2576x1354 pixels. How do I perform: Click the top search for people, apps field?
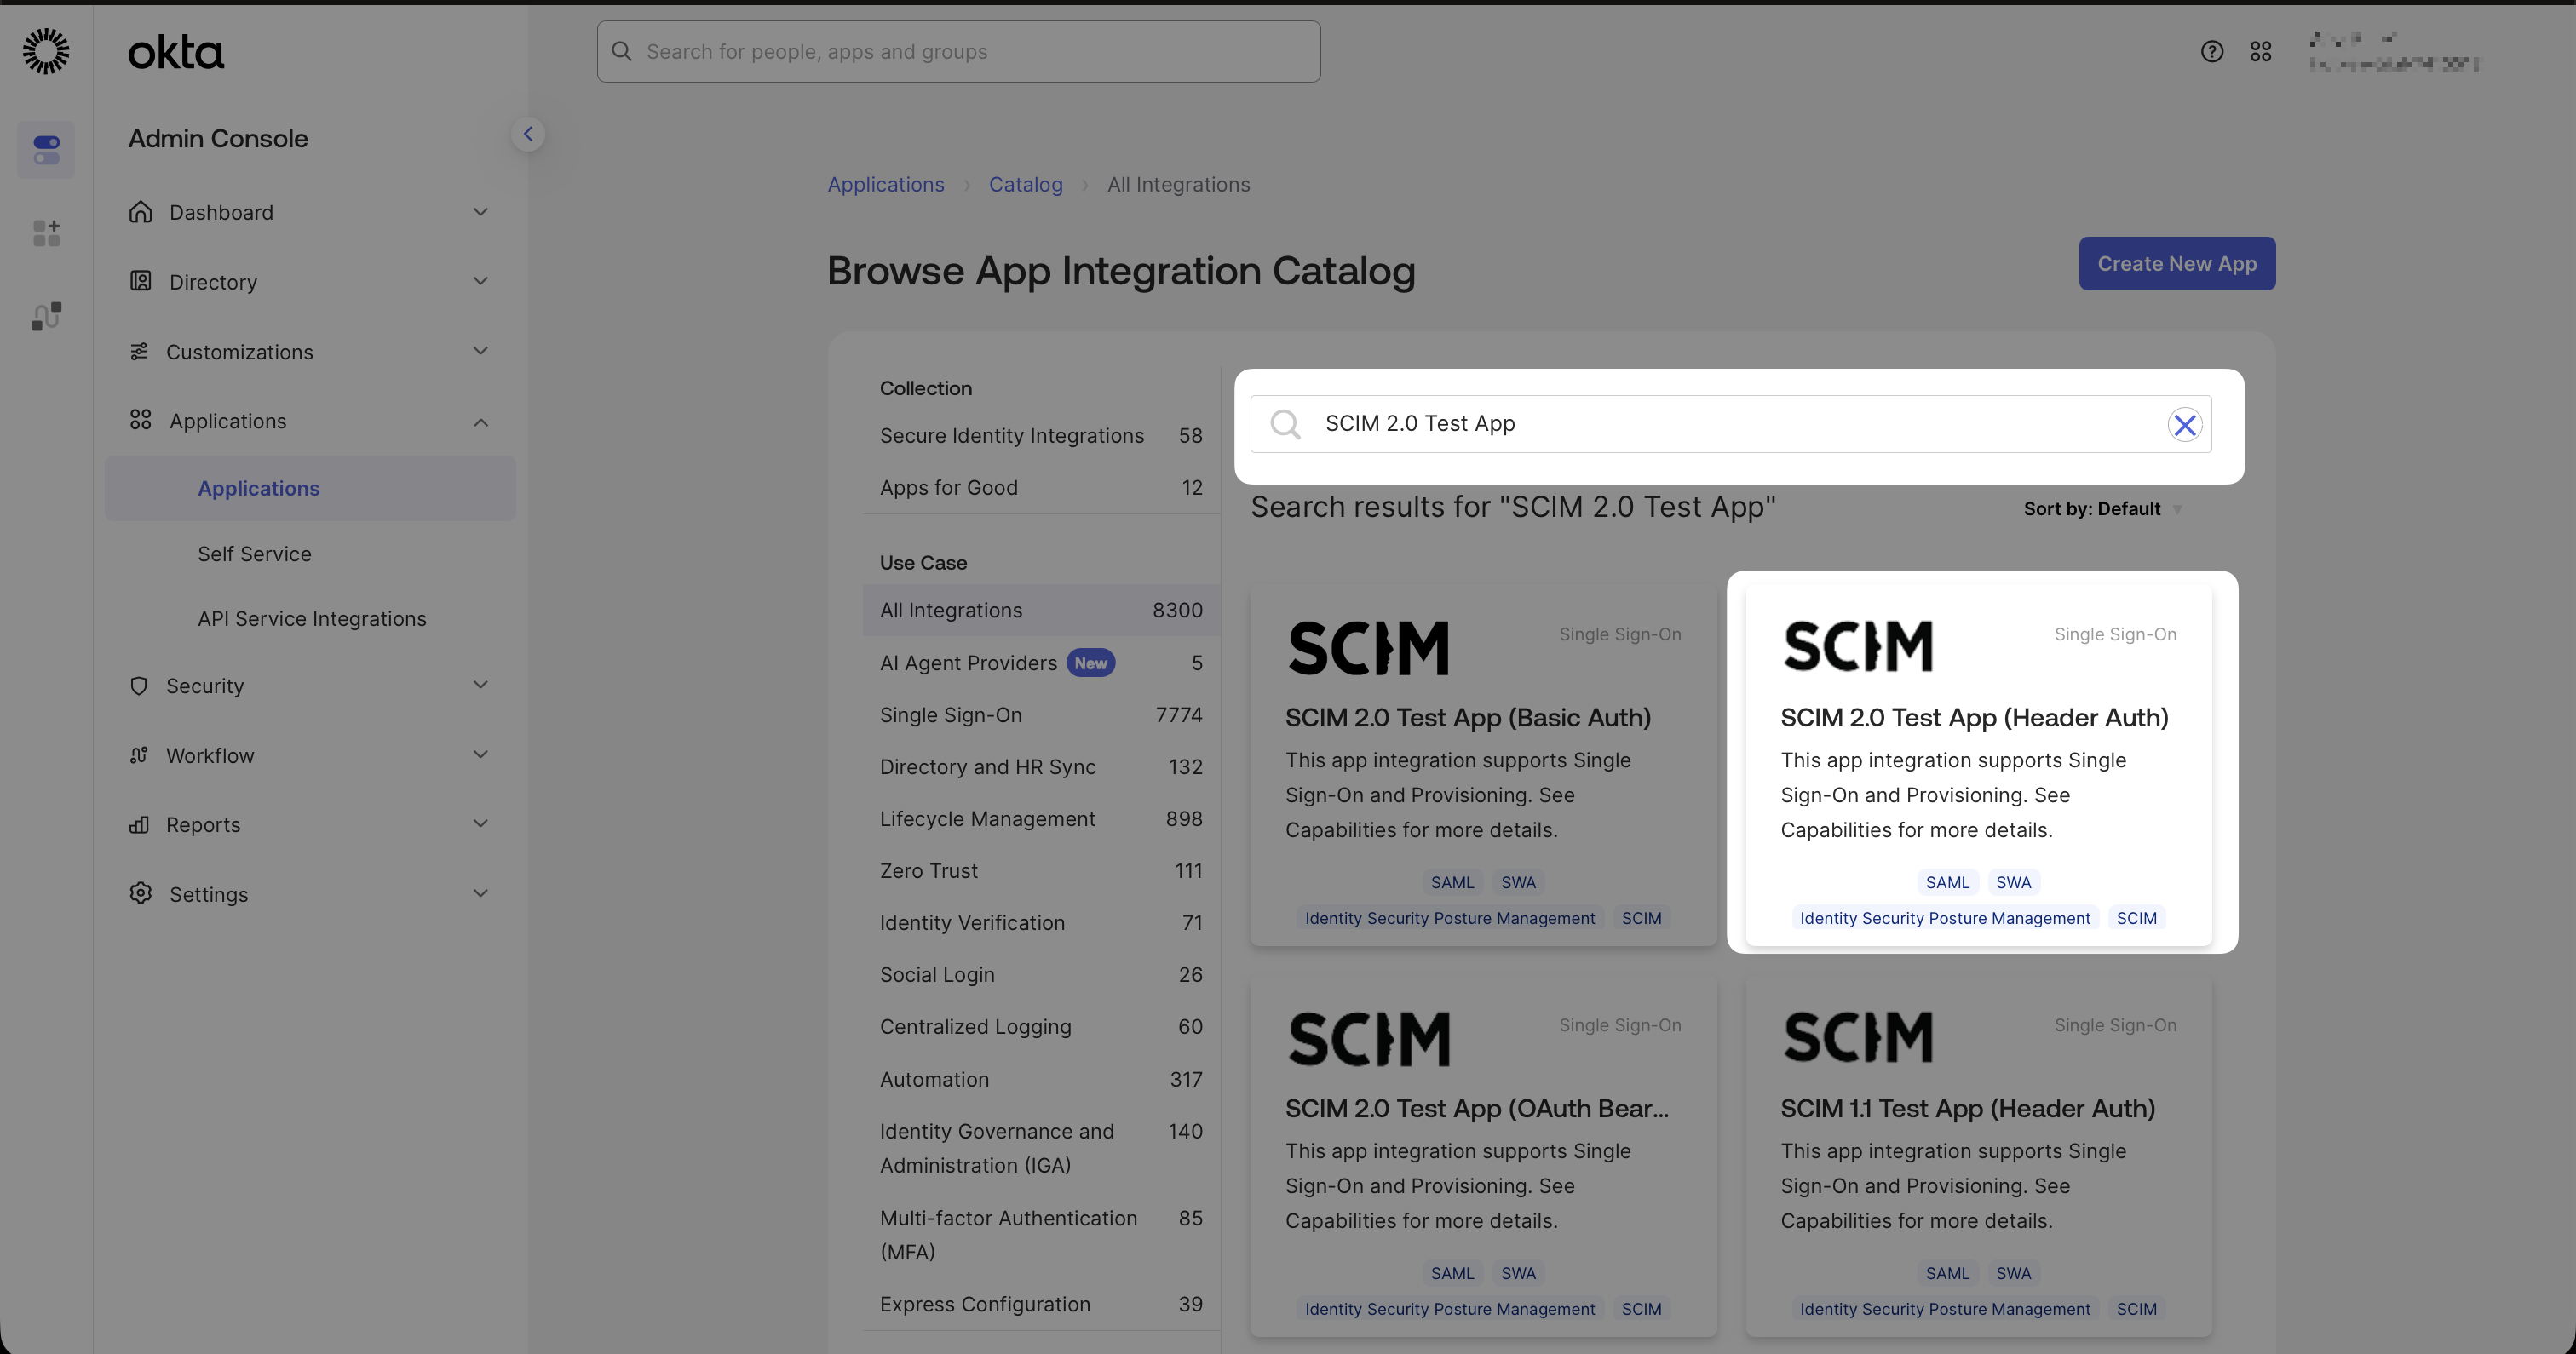(959, 51)
